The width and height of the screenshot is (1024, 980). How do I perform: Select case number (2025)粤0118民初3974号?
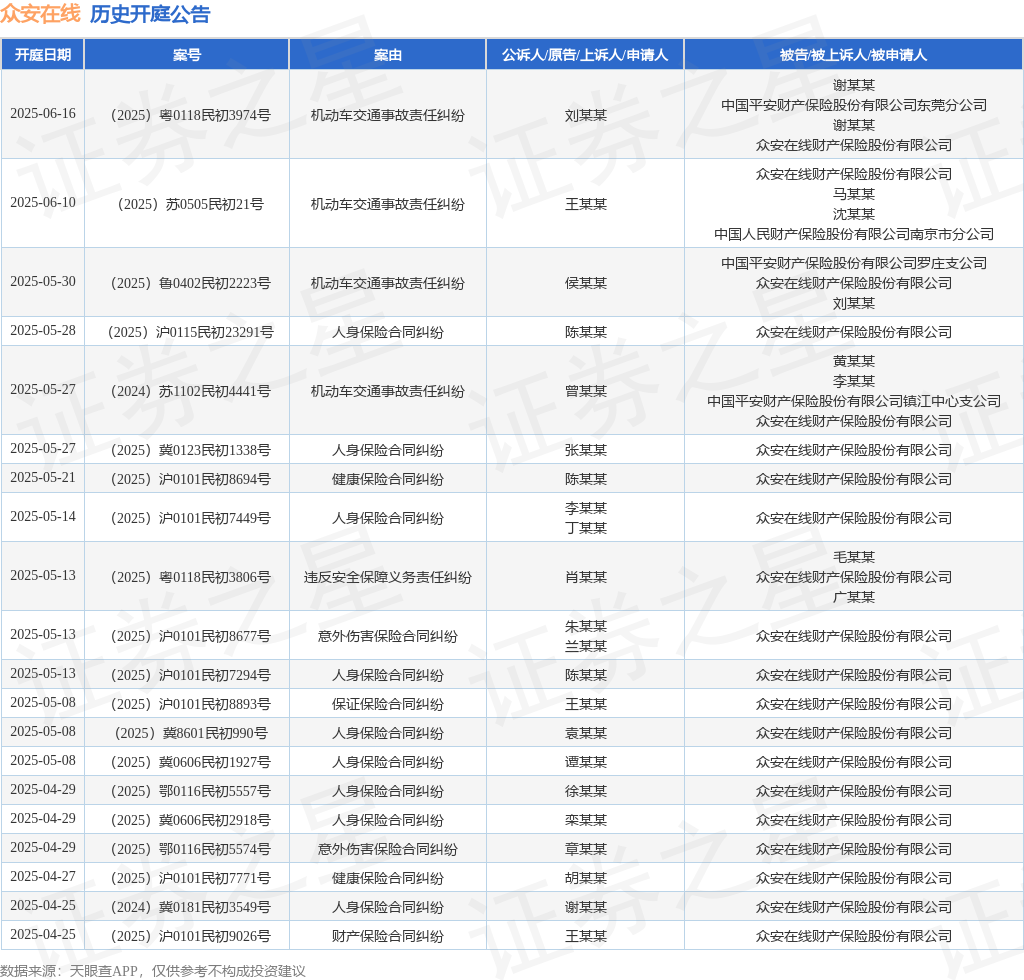pos(190,115)
